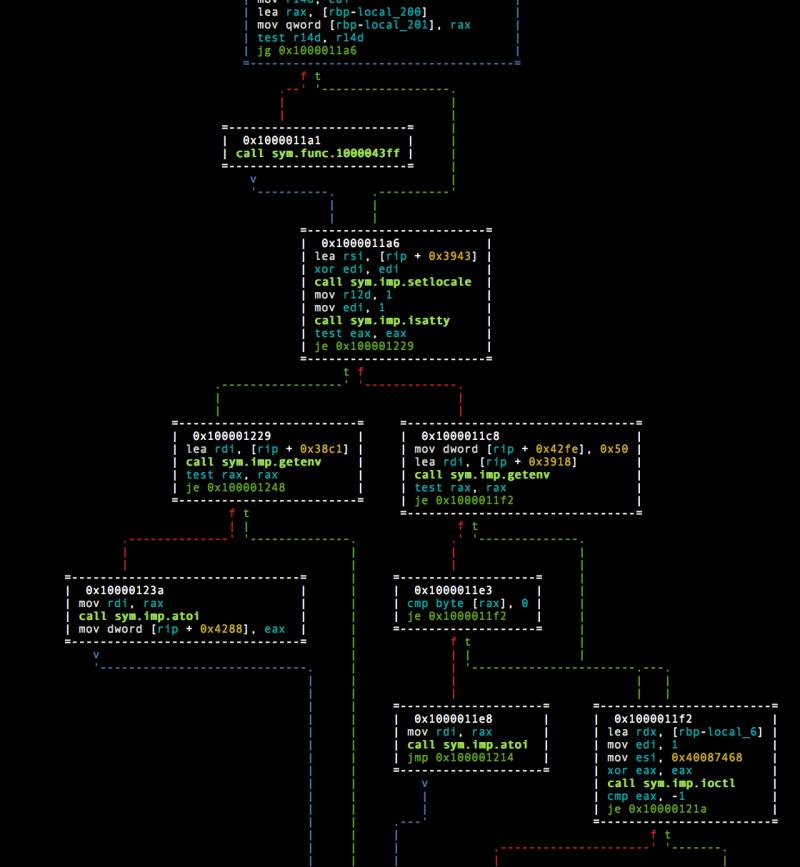
Task: Select the 'test eax, eax' instruction
Action: point(360,333)
